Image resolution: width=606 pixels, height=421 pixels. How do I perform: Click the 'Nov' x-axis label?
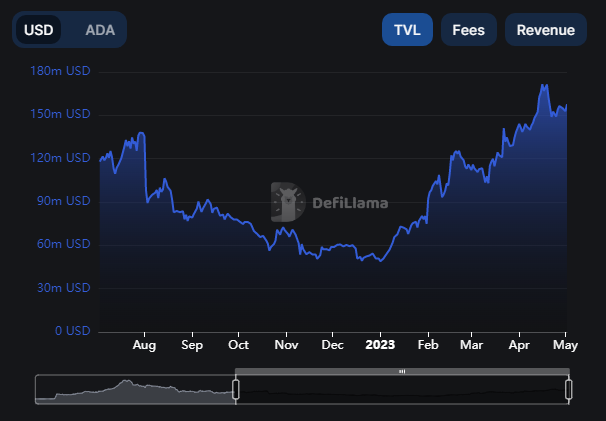[x=286, y=345]
